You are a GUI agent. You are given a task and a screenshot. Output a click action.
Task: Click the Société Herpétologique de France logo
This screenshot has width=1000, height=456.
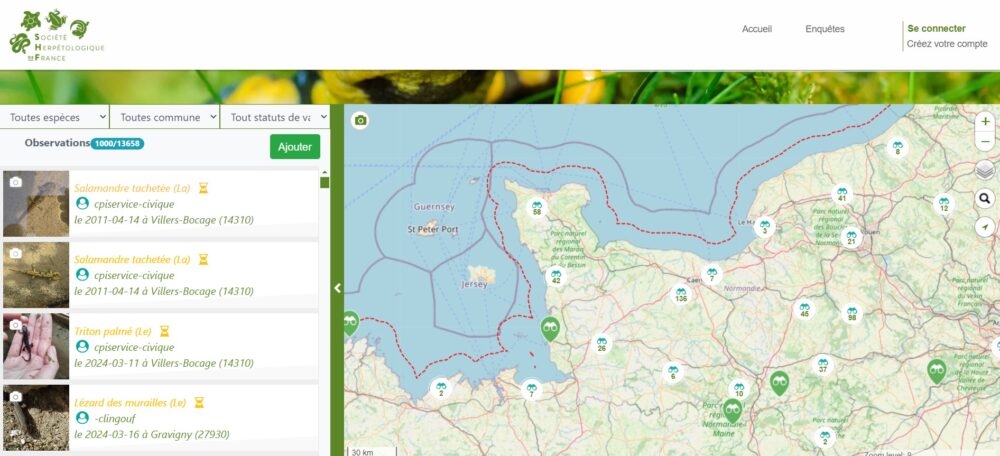coord(56,36)
